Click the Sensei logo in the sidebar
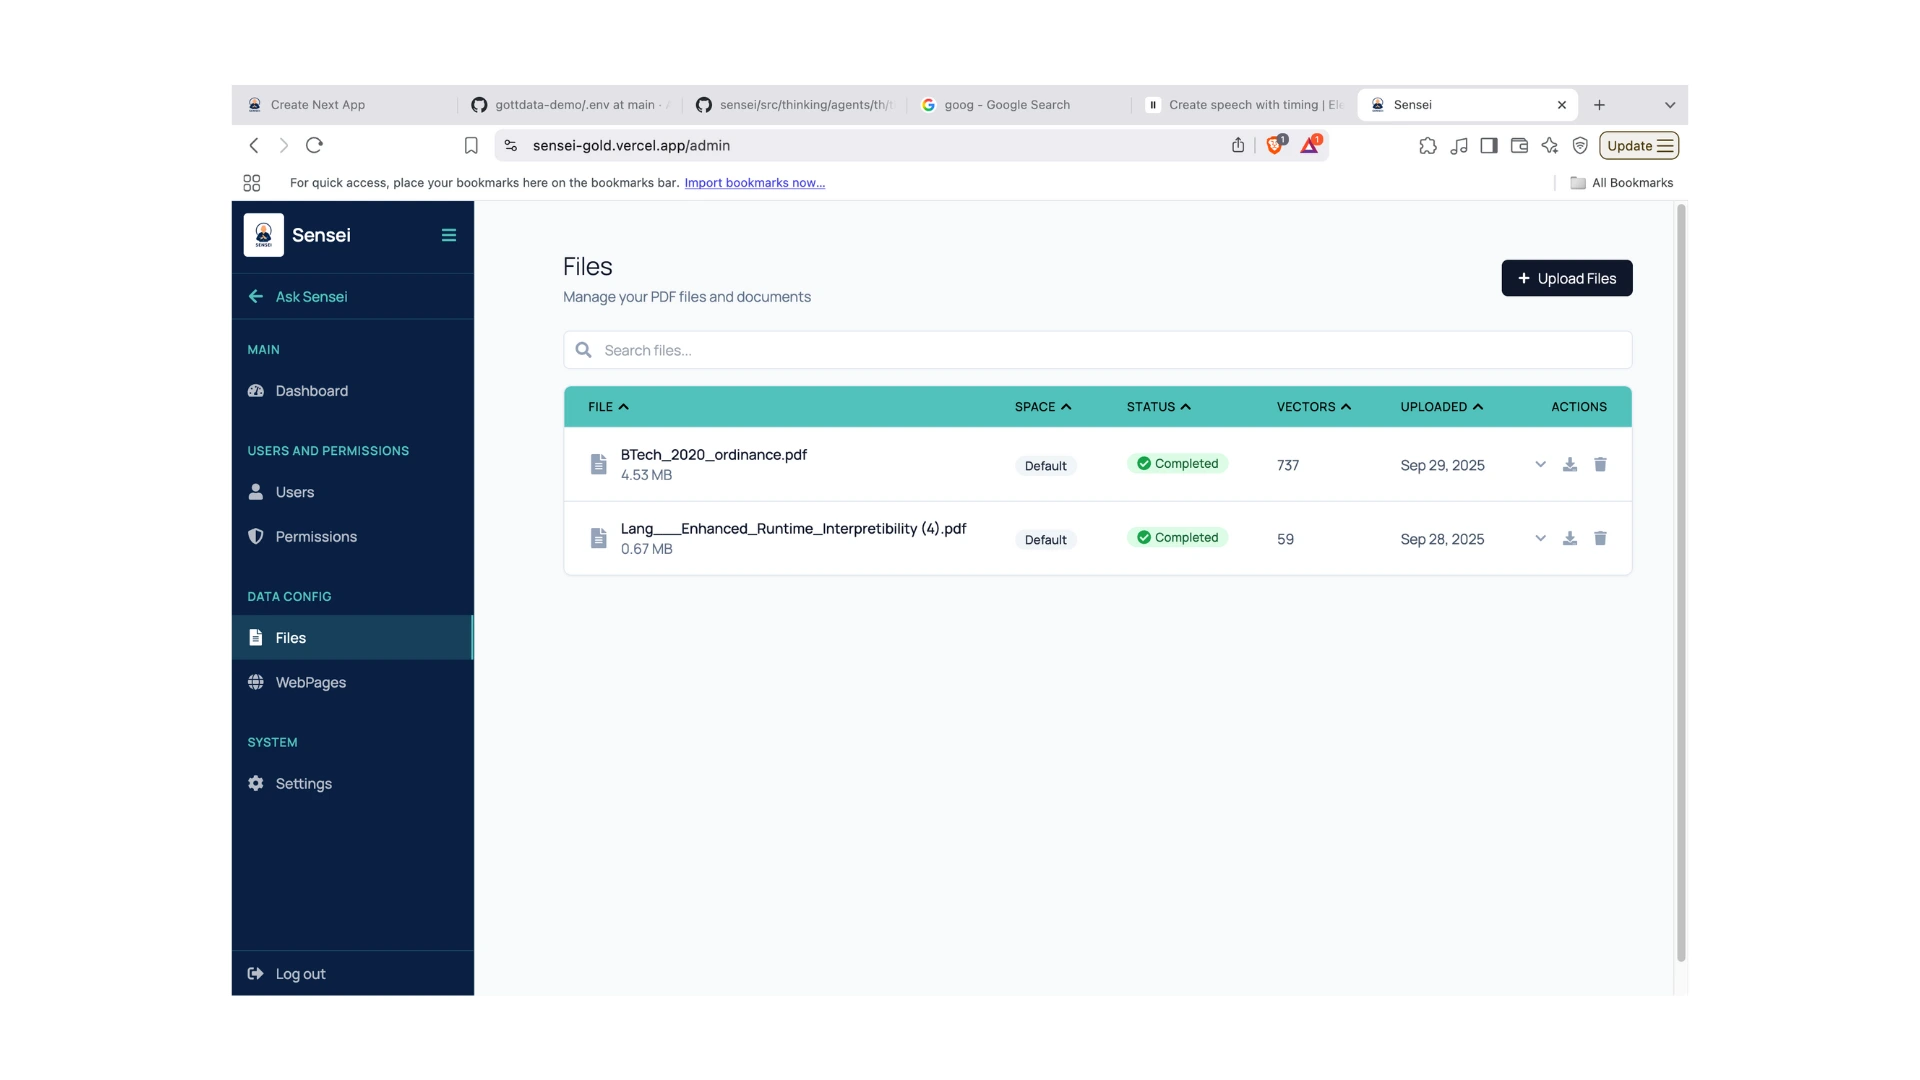Viewport: 1920px width, 1080px height. click(264, 235)
